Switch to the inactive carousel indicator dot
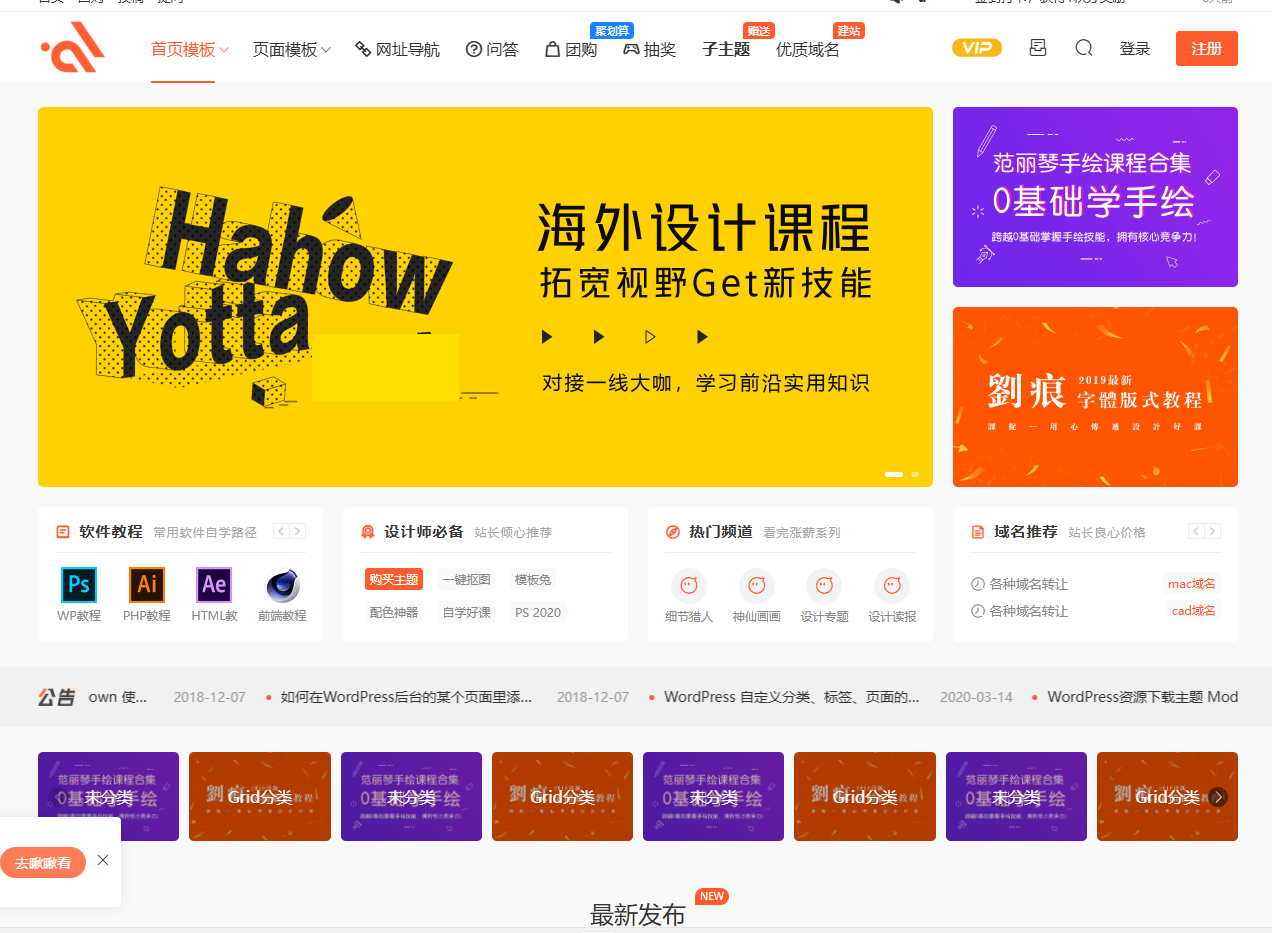 point(915,474)
